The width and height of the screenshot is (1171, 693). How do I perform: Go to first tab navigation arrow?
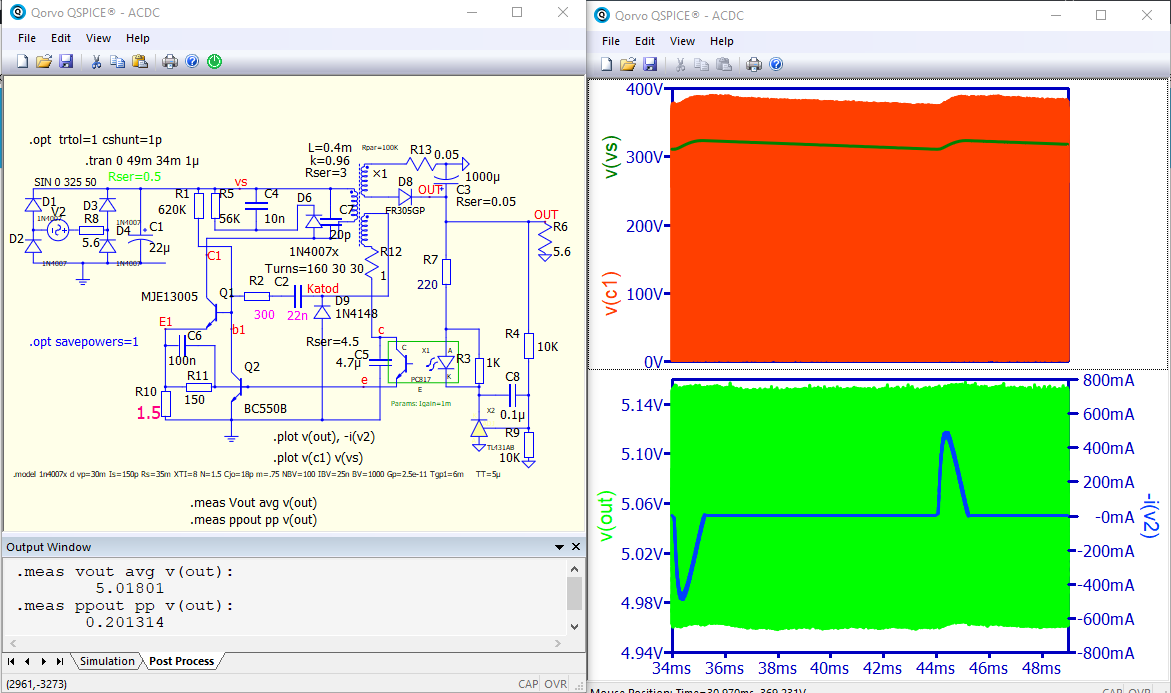coord(11,661)
